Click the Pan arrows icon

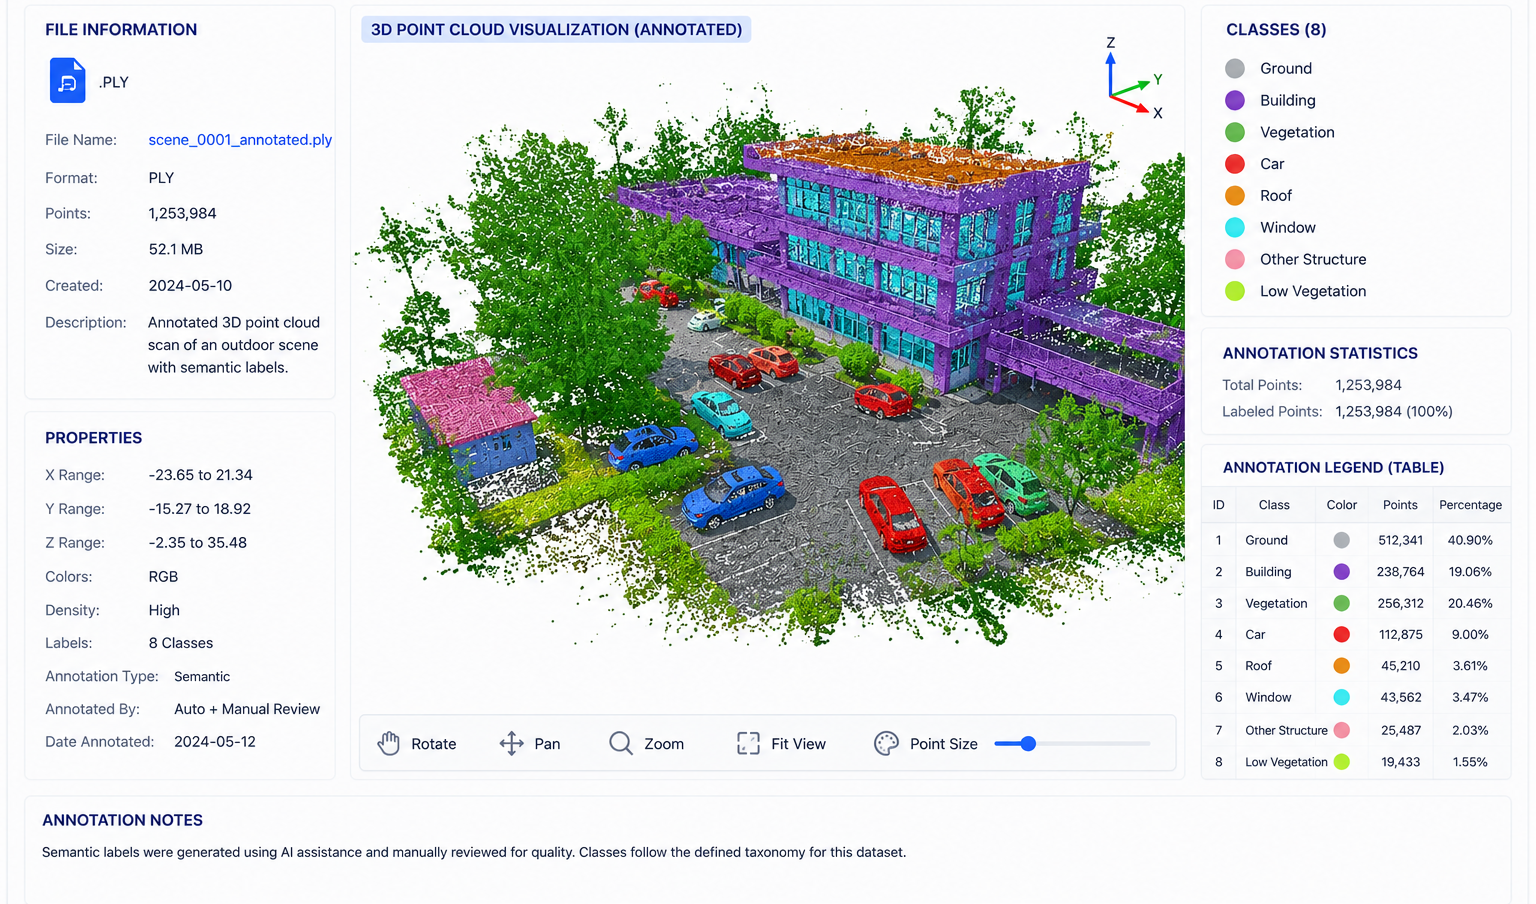coord(511,743)
